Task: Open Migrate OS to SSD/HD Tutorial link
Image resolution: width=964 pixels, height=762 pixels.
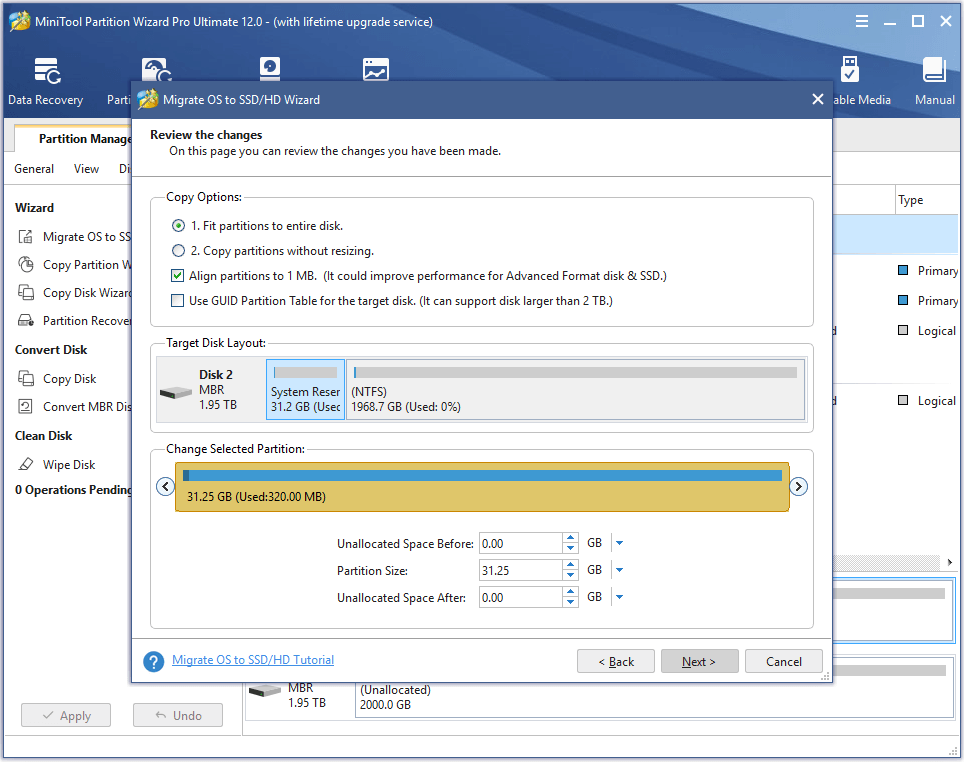Action: coord(253,660)
